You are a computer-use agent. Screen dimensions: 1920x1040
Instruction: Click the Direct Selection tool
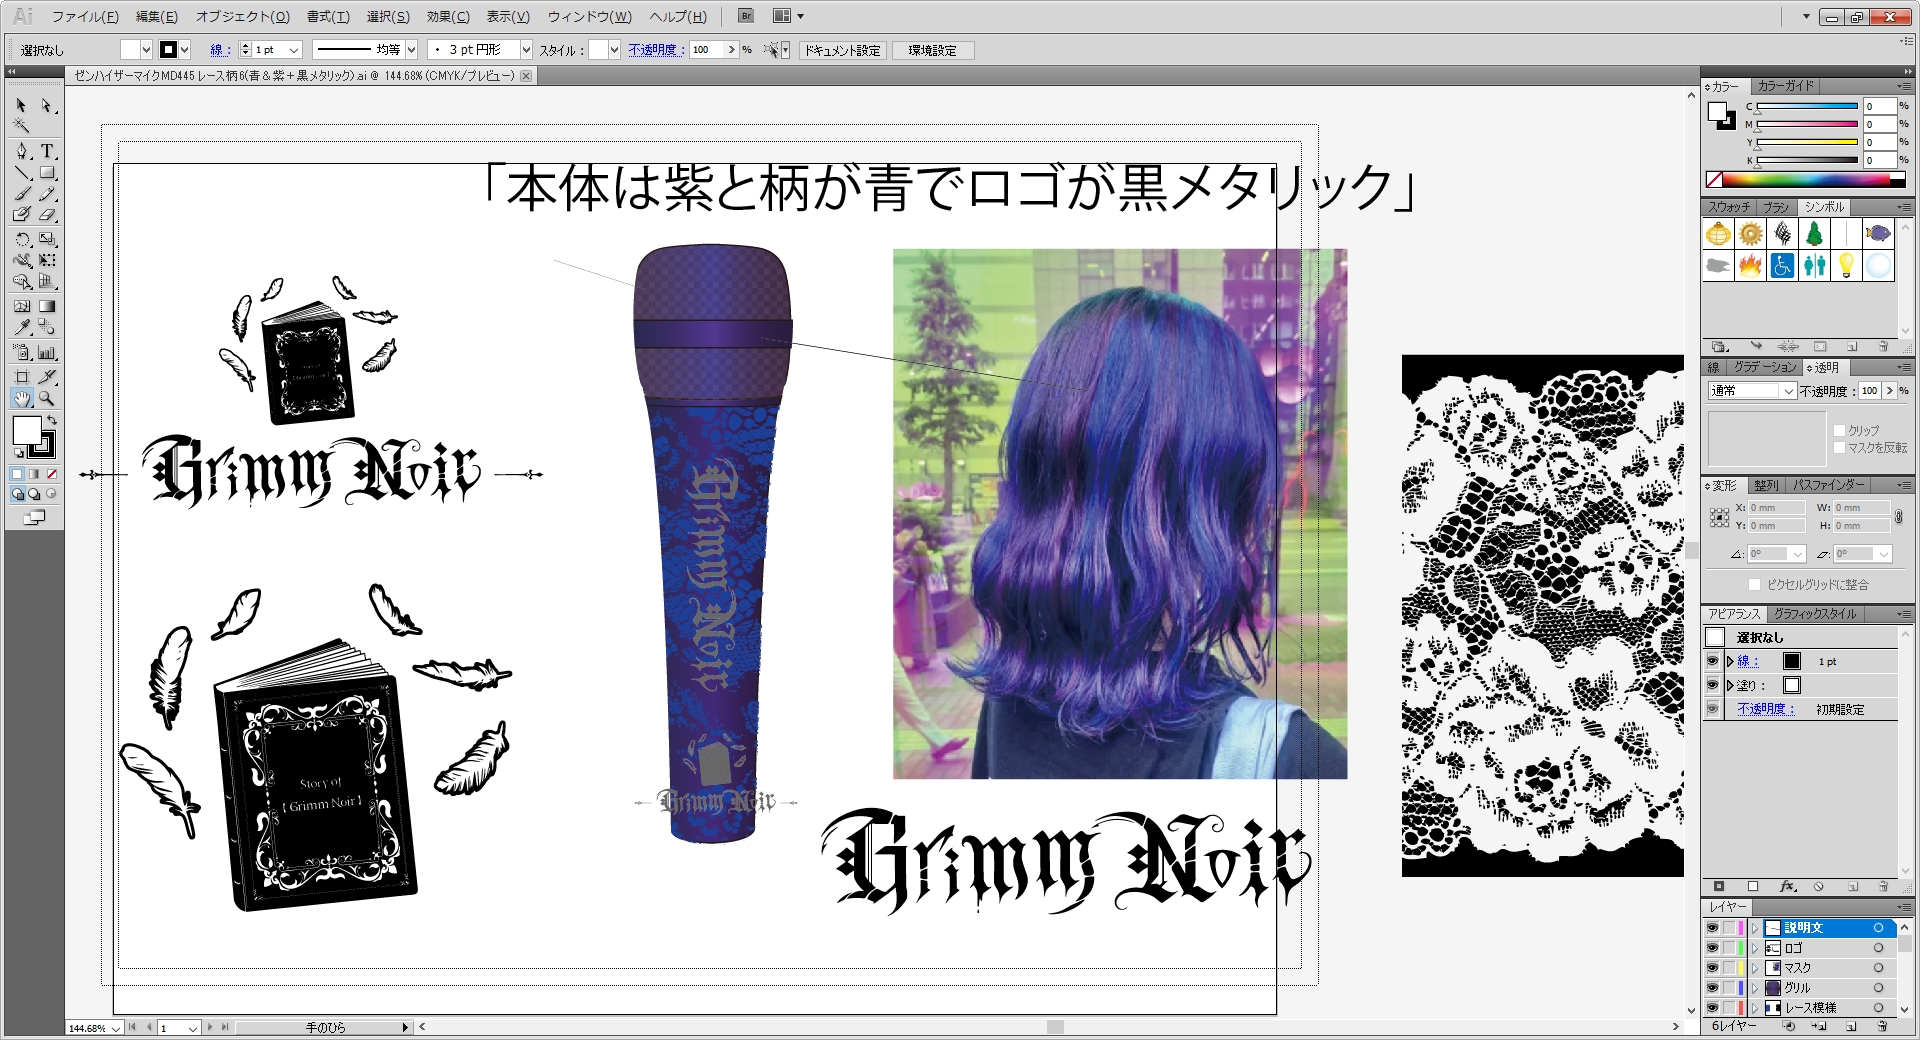(x=47, y=105)
